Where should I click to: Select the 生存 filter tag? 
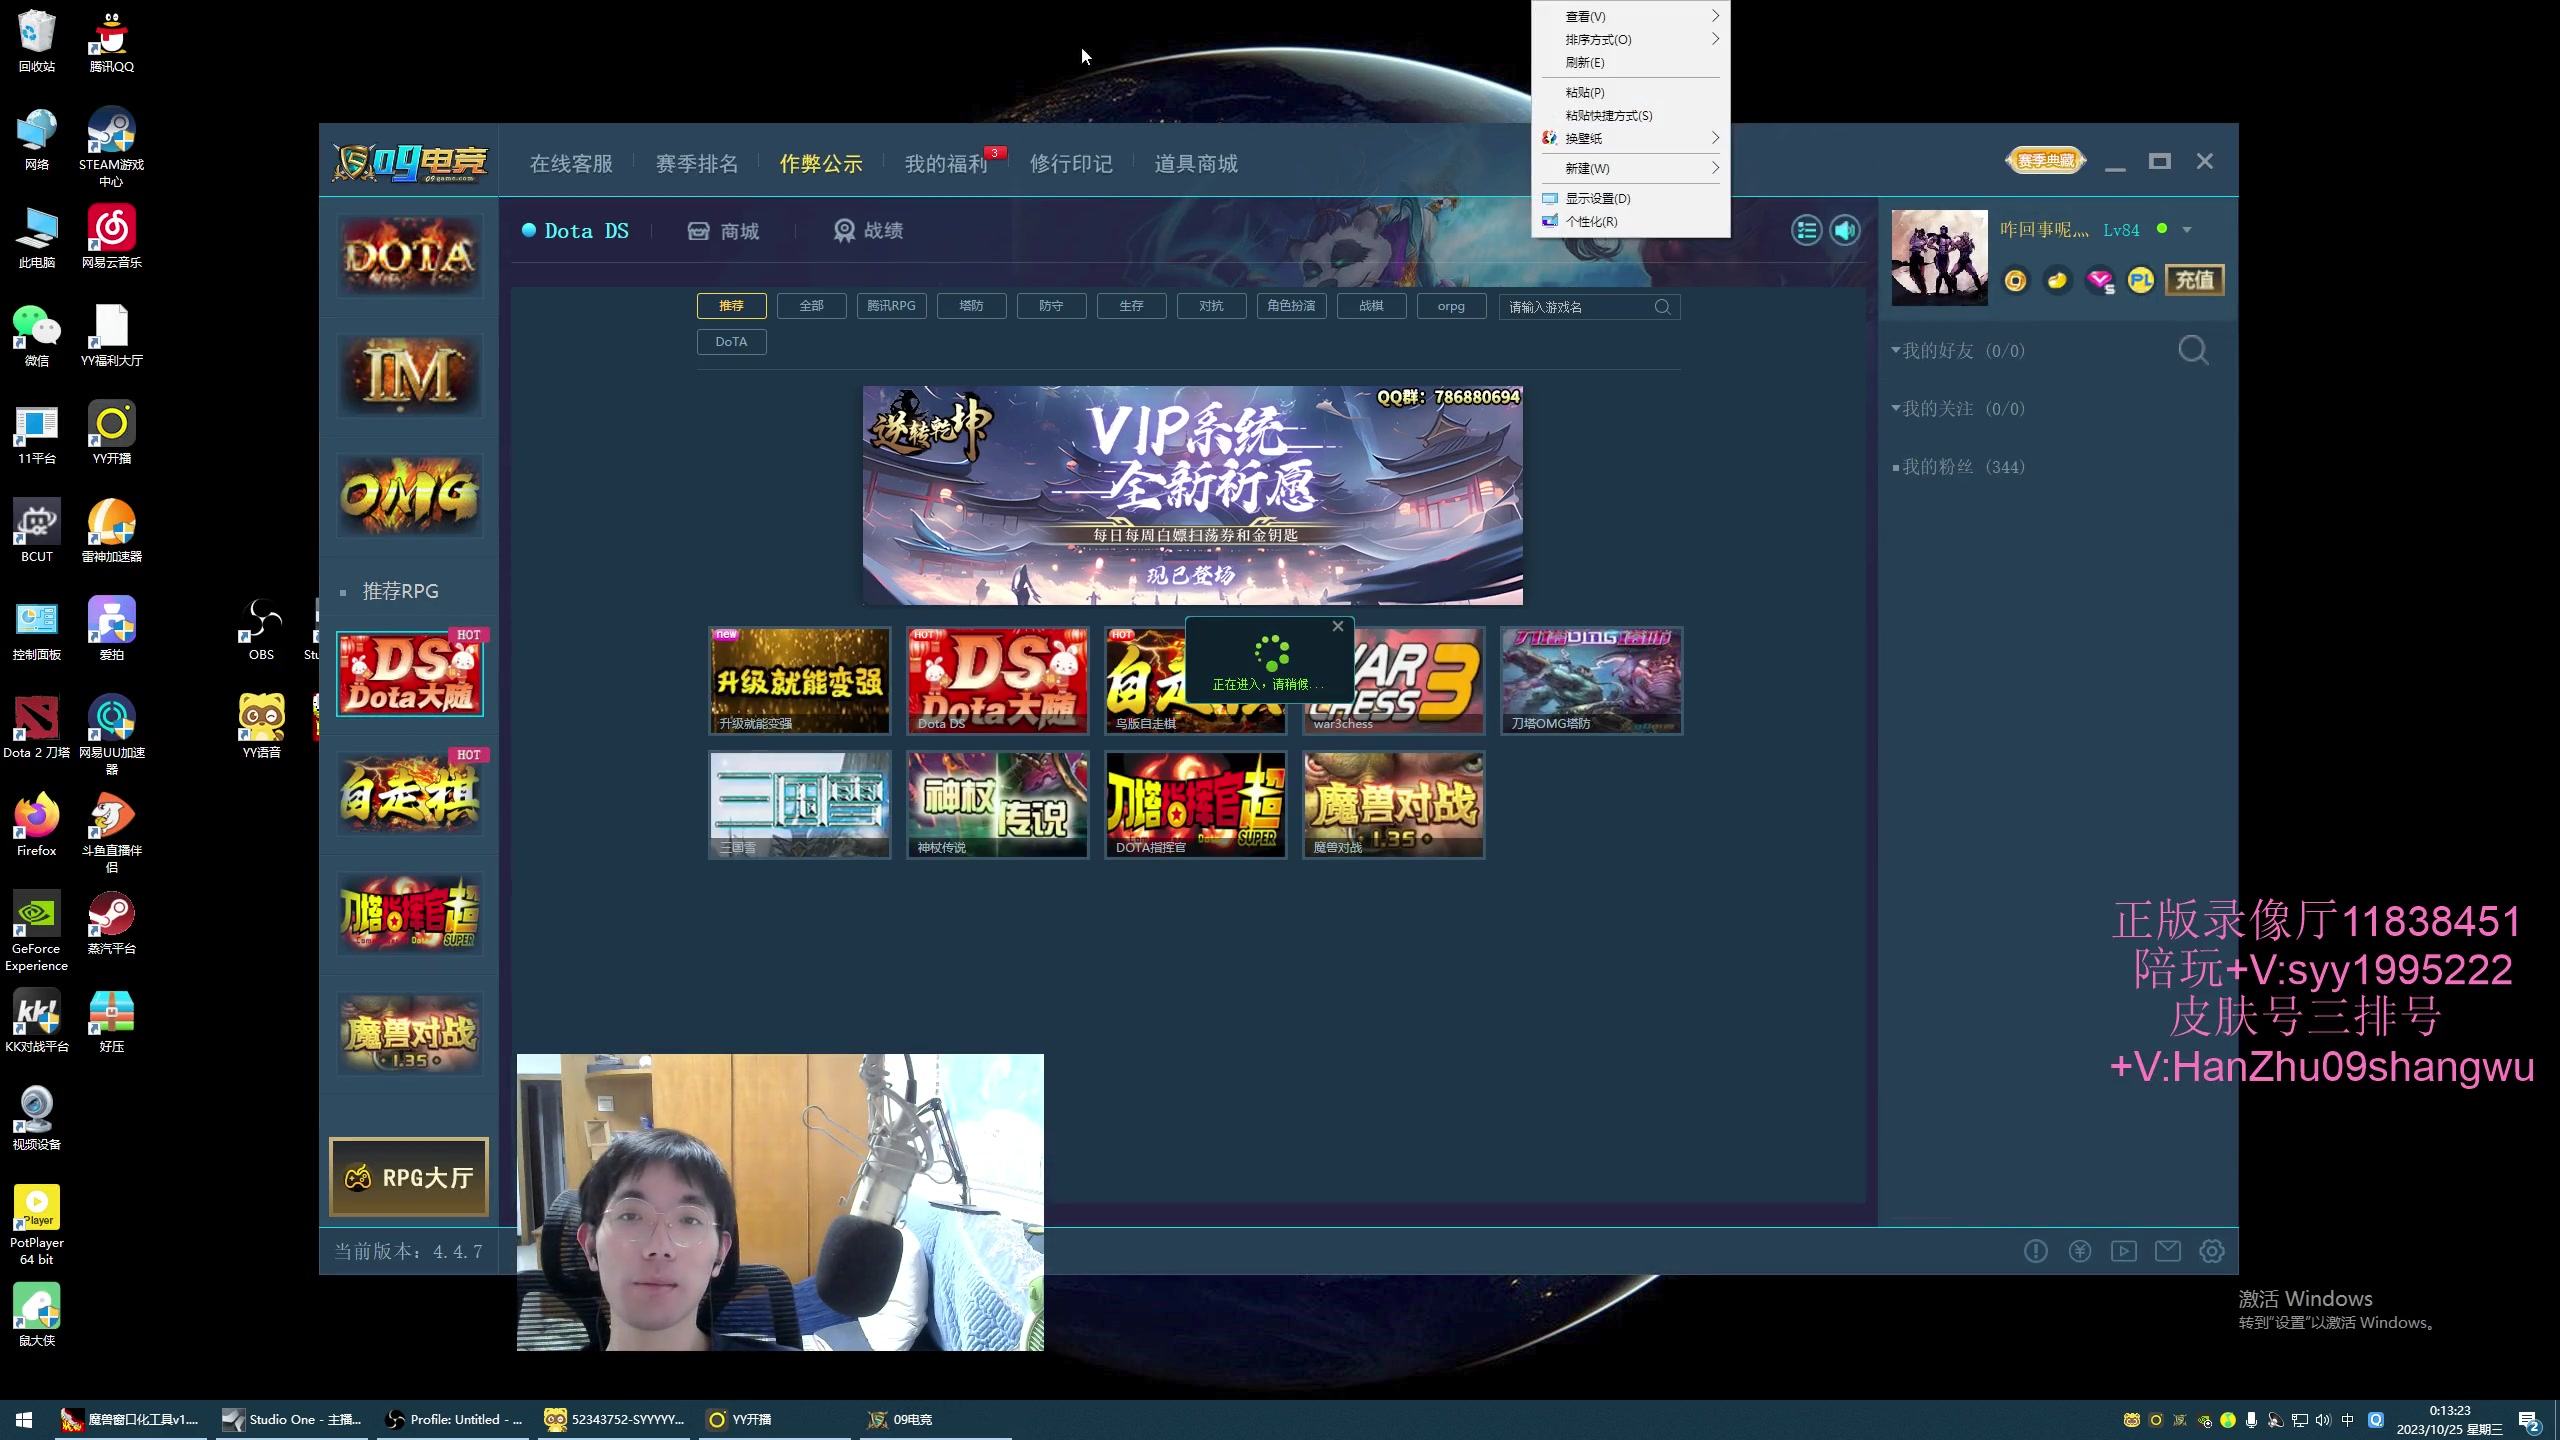[x=1131, y=306]
